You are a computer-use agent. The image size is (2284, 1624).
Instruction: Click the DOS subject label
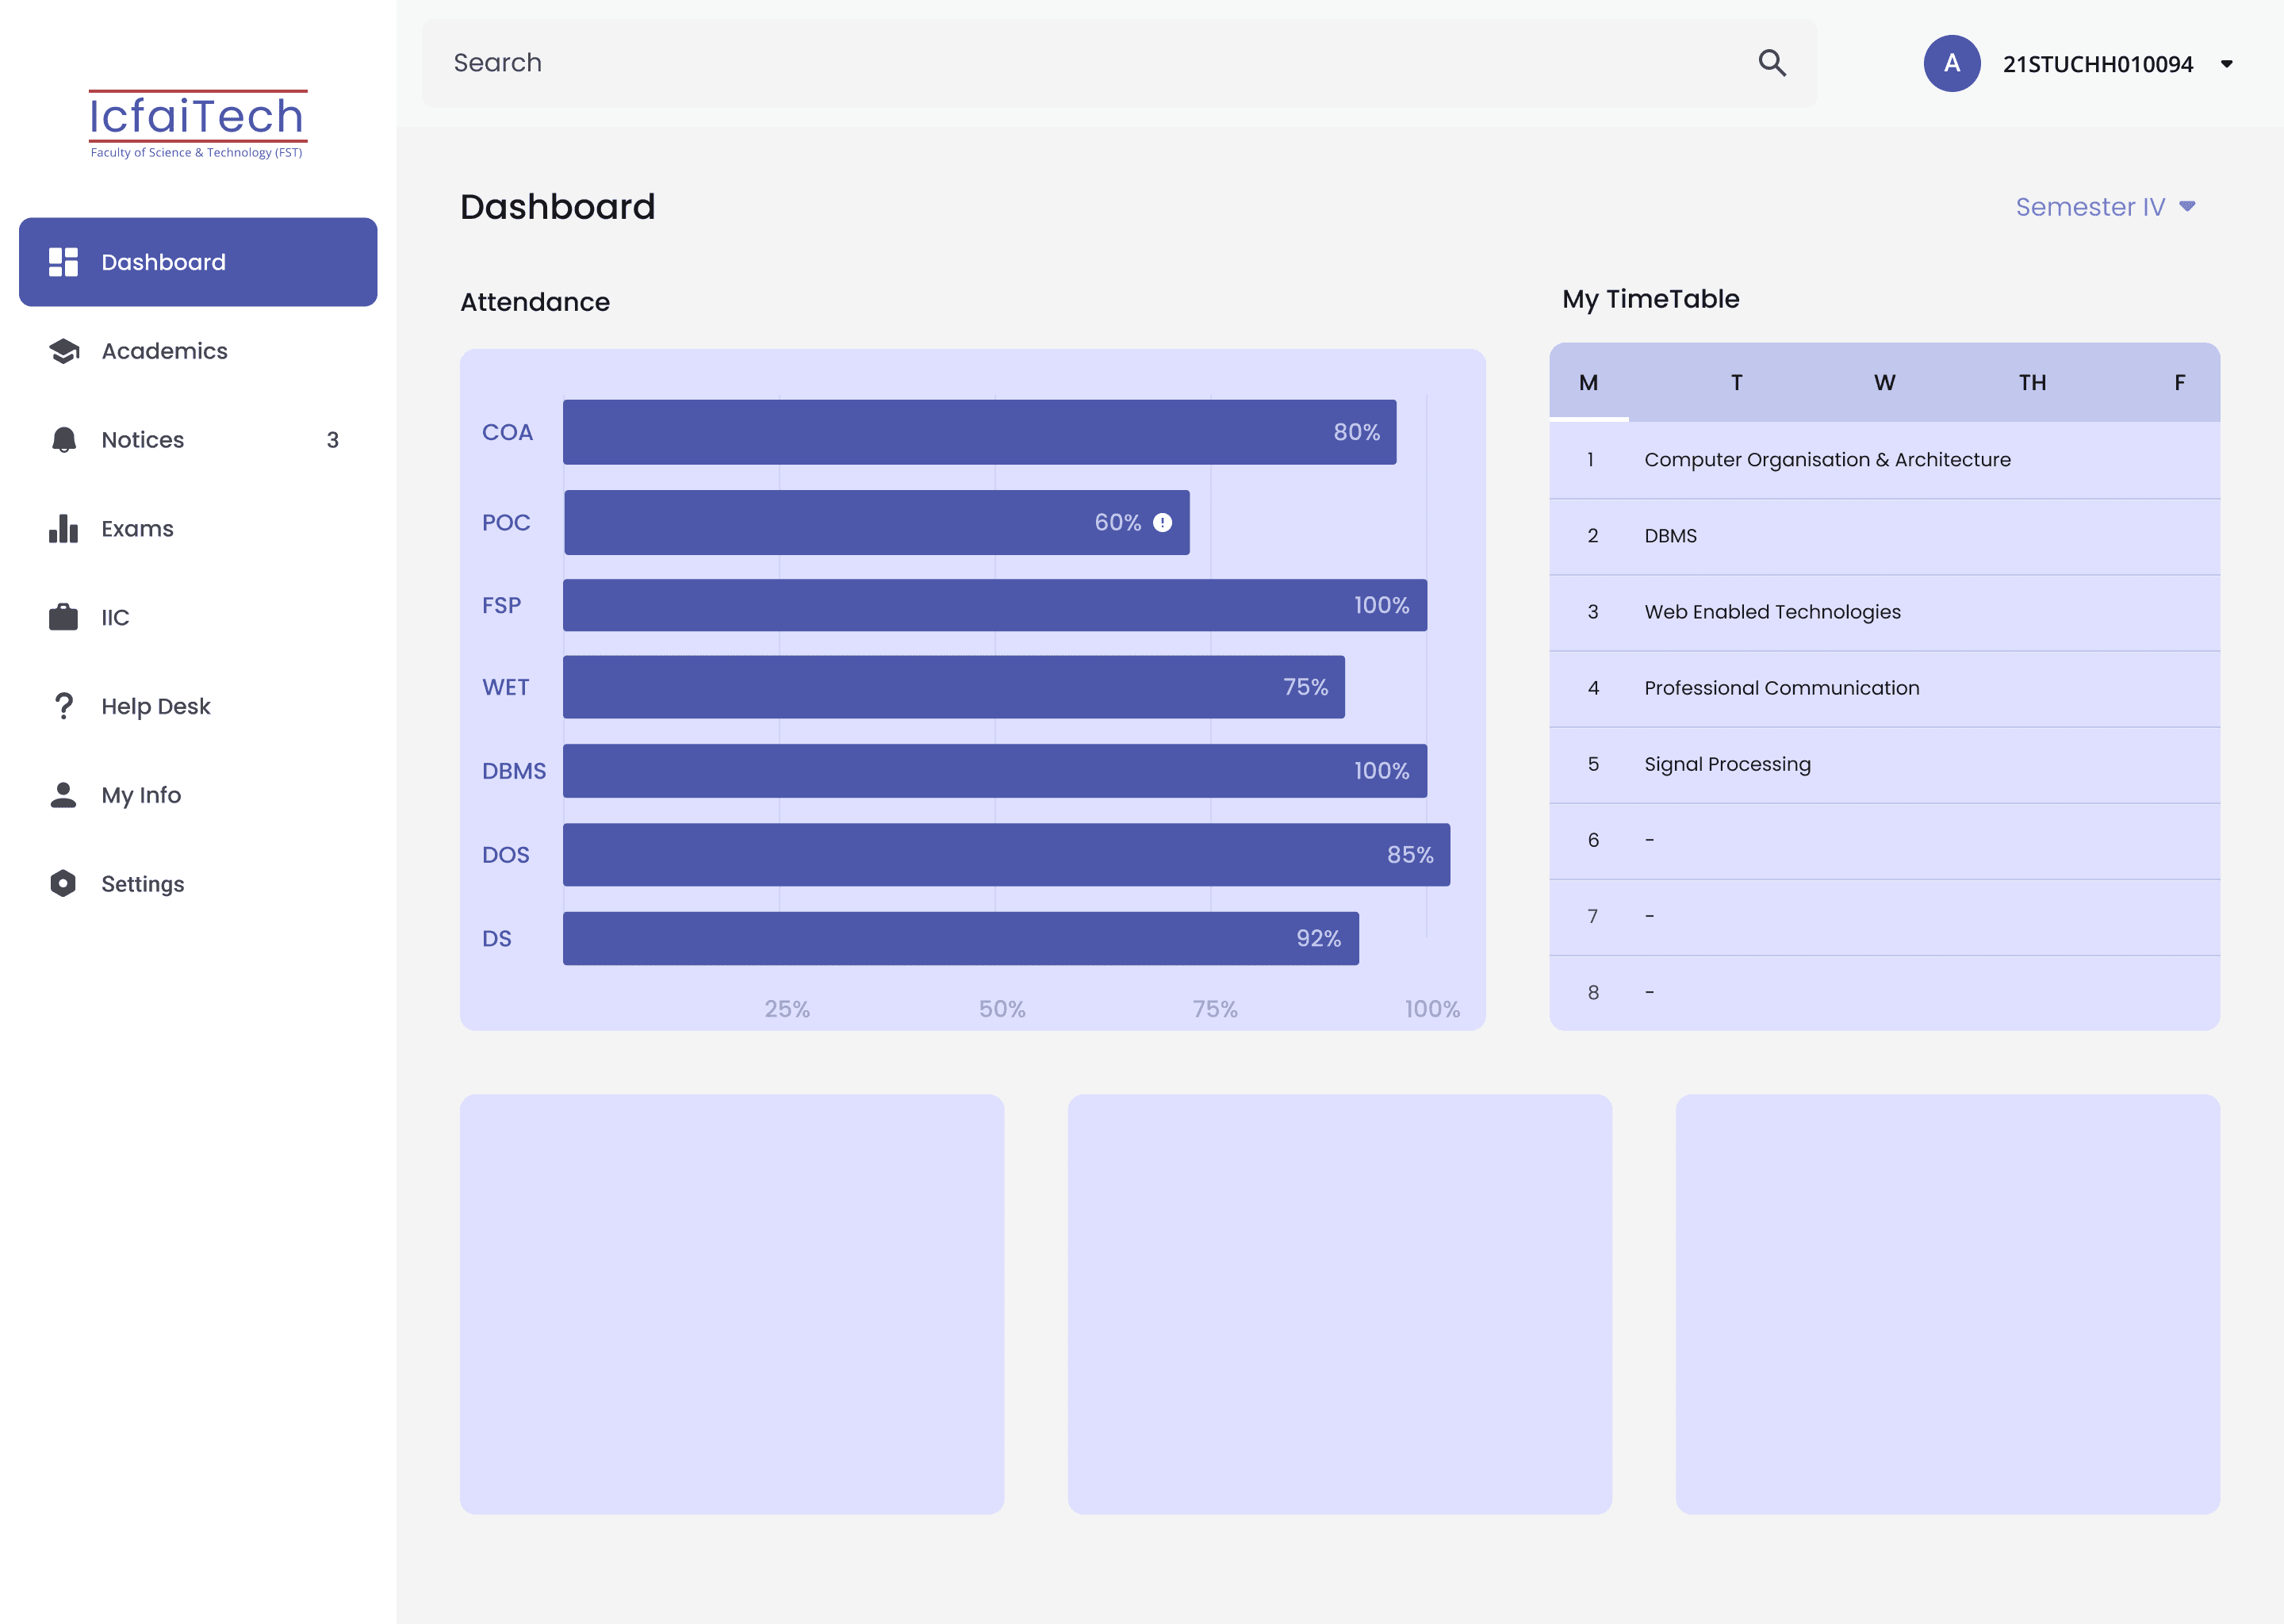[505, 855]
